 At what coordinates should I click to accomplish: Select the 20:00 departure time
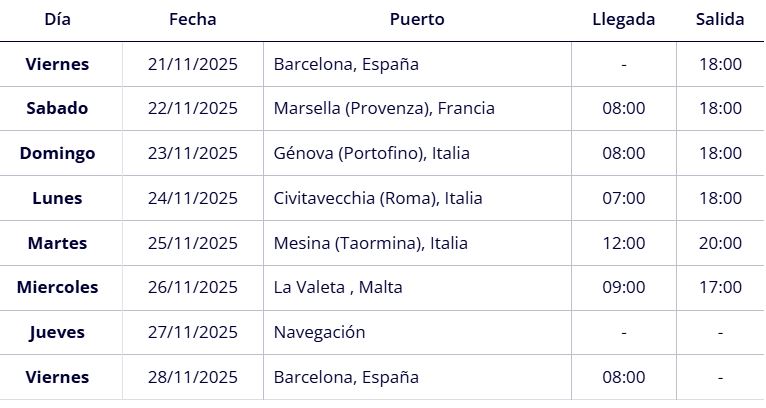[720, 243]
